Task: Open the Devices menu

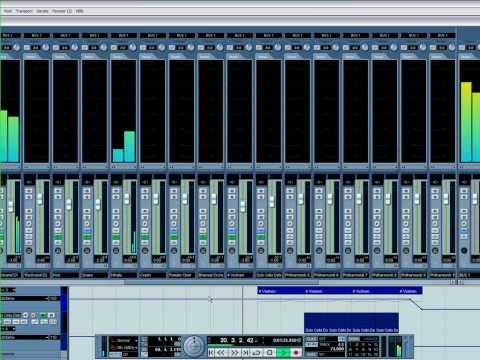Action: (x=42, y=11)
